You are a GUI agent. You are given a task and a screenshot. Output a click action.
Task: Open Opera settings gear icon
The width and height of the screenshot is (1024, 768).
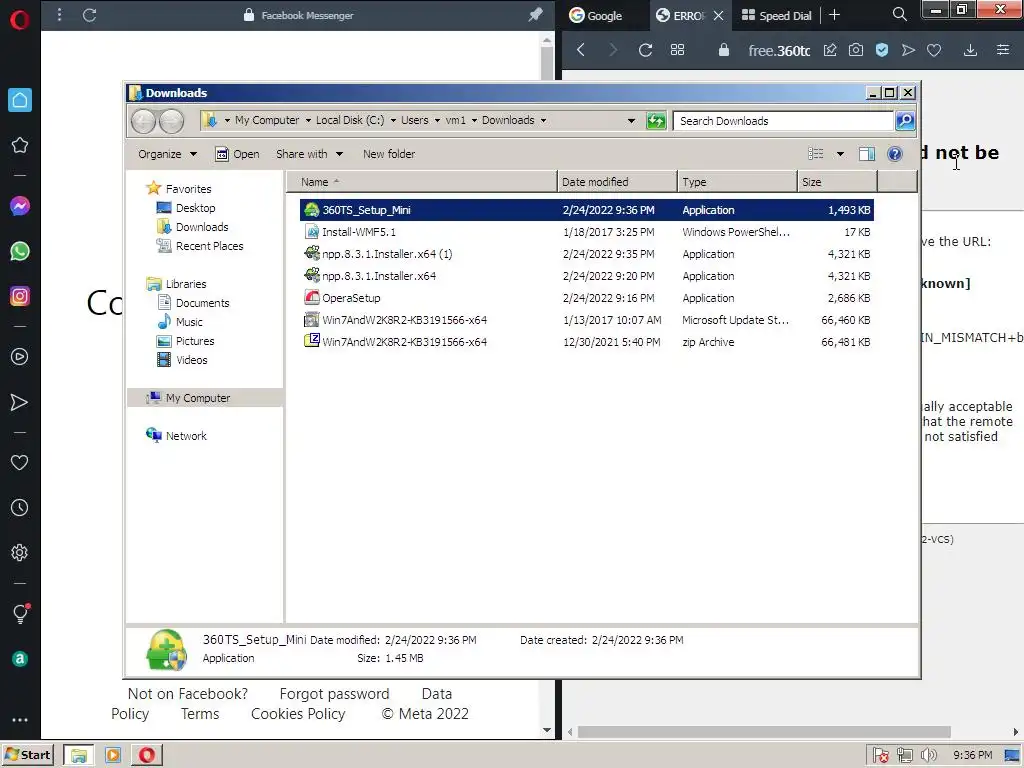click(x=20, y=552)
